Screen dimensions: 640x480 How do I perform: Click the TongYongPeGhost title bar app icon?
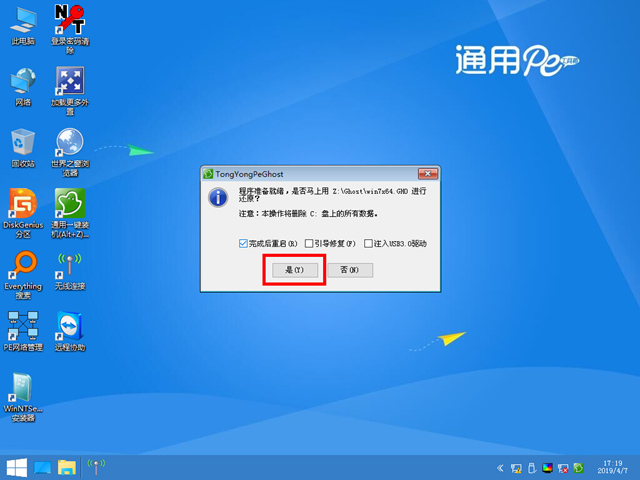(208, 174)
